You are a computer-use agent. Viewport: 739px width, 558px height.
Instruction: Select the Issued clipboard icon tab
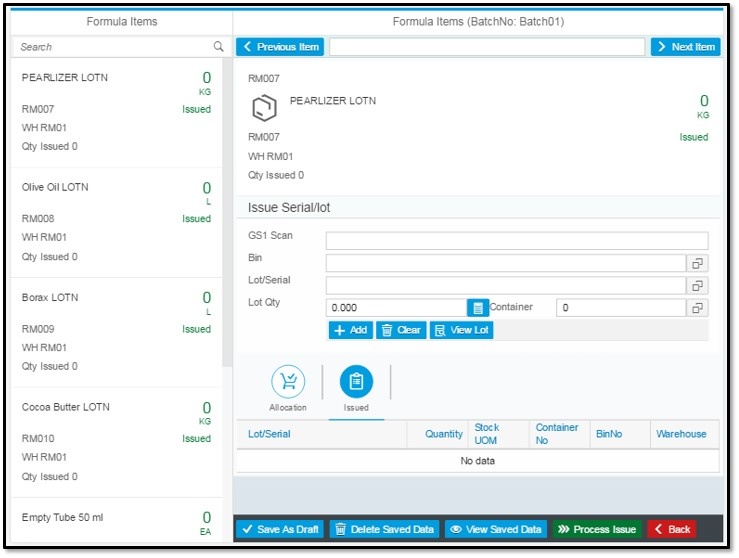(x=356, y=381)
